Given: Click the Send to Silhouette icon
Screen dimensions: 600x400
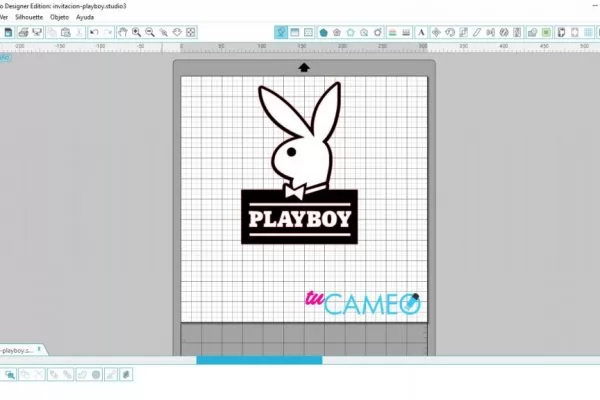Looking at the screenshot, I should click(x=37, y=33).
